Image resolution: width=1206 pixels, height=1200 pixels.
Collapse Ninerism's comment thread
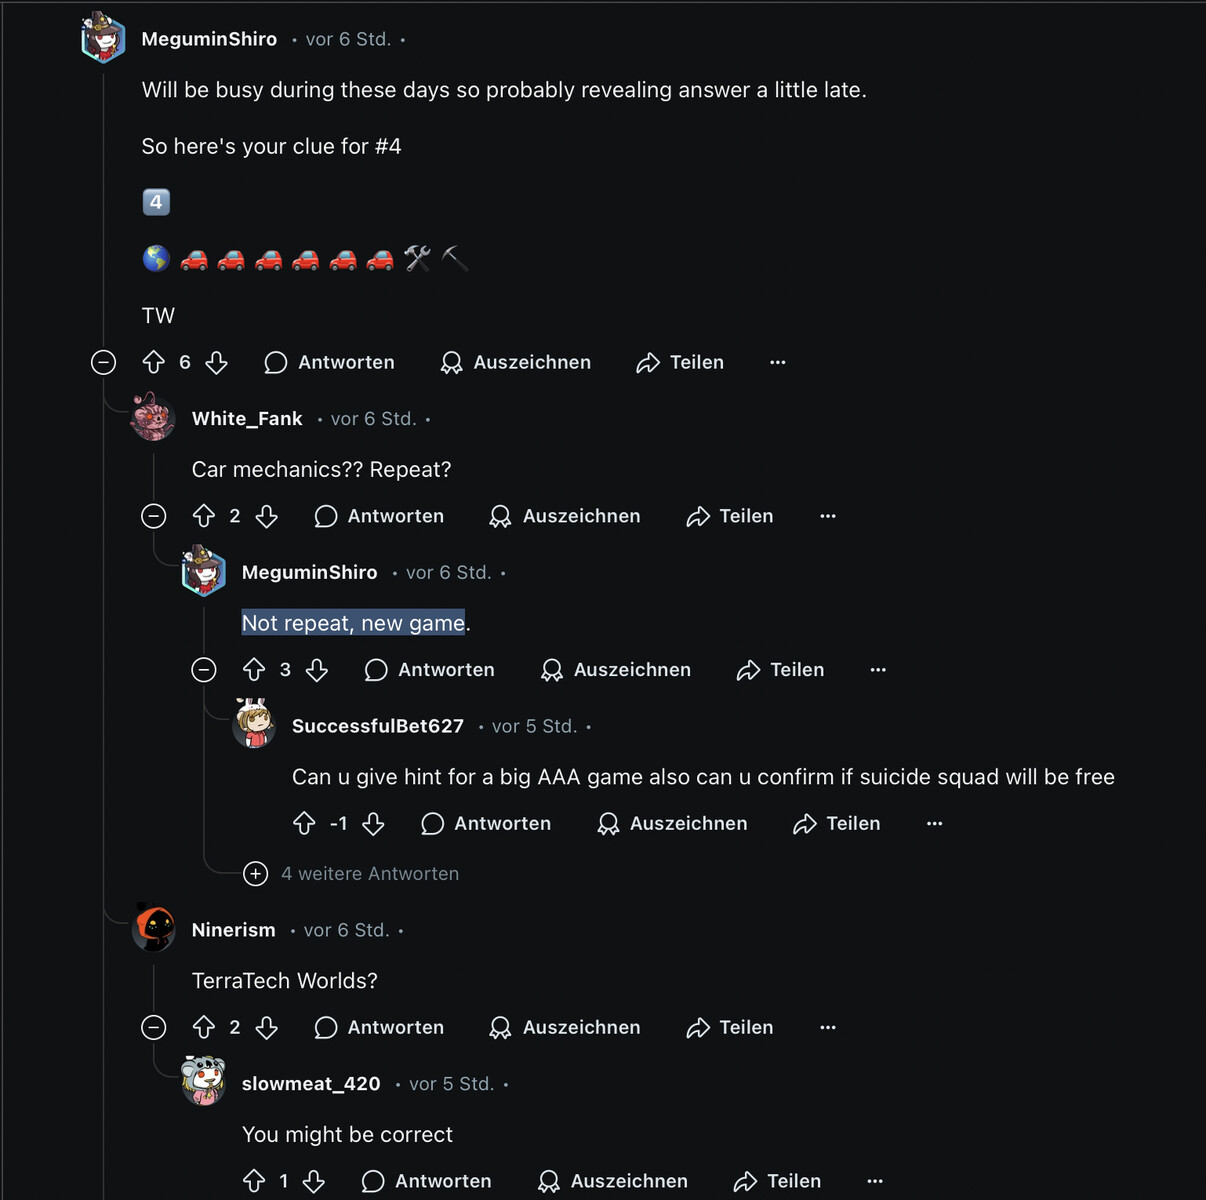coord(153,1027)
